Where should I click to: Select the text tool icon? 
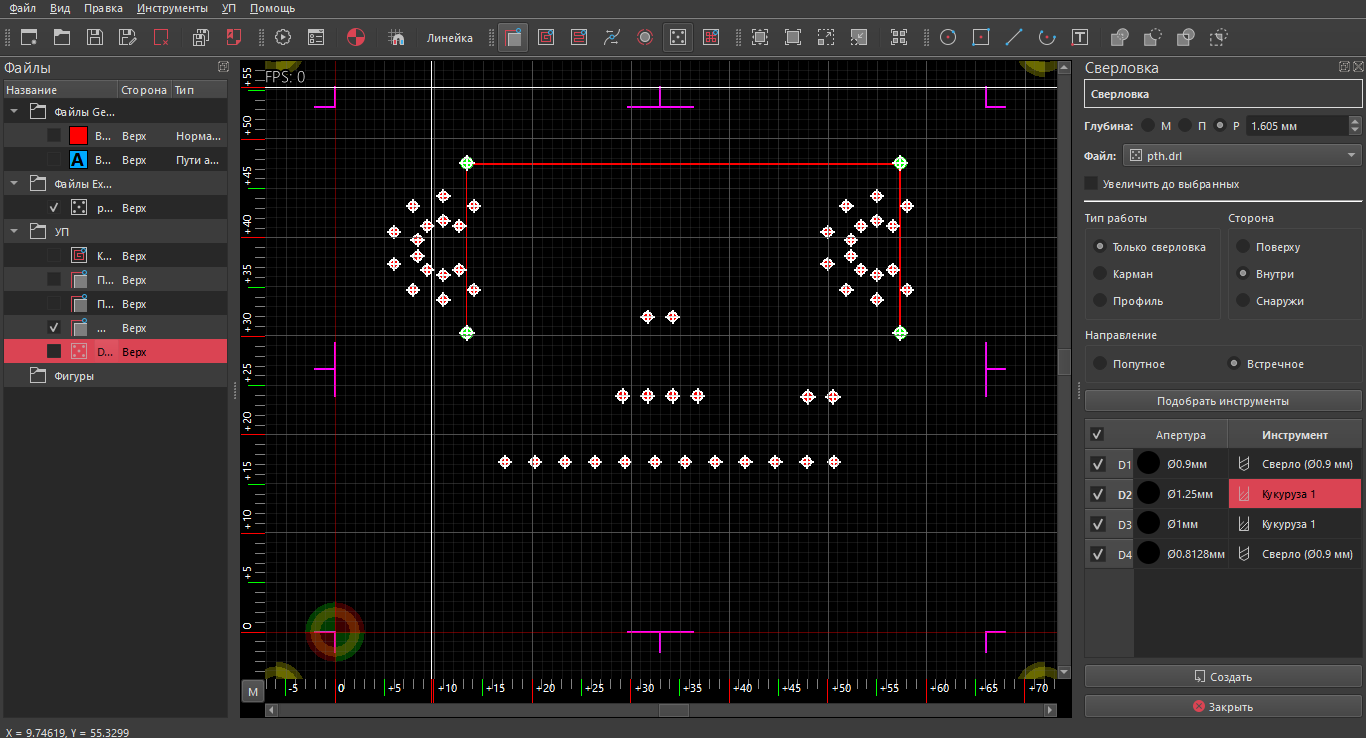[1080, 37]
